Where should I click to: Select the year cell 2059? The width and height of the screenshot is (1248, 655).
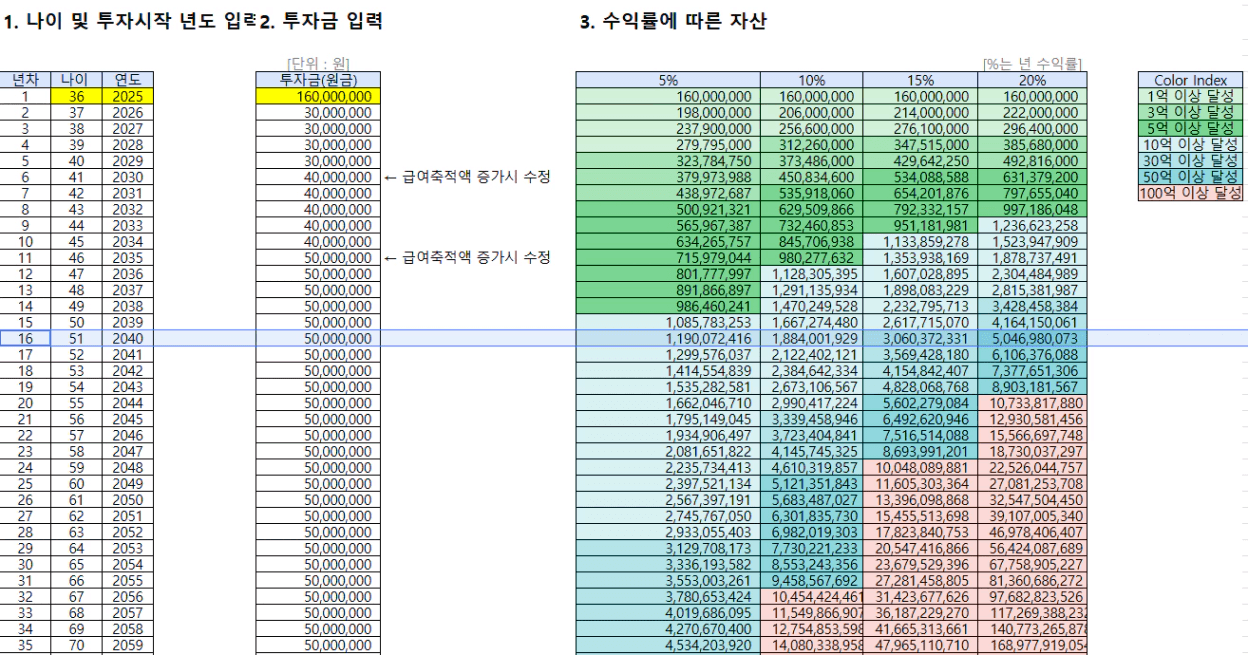127,643
